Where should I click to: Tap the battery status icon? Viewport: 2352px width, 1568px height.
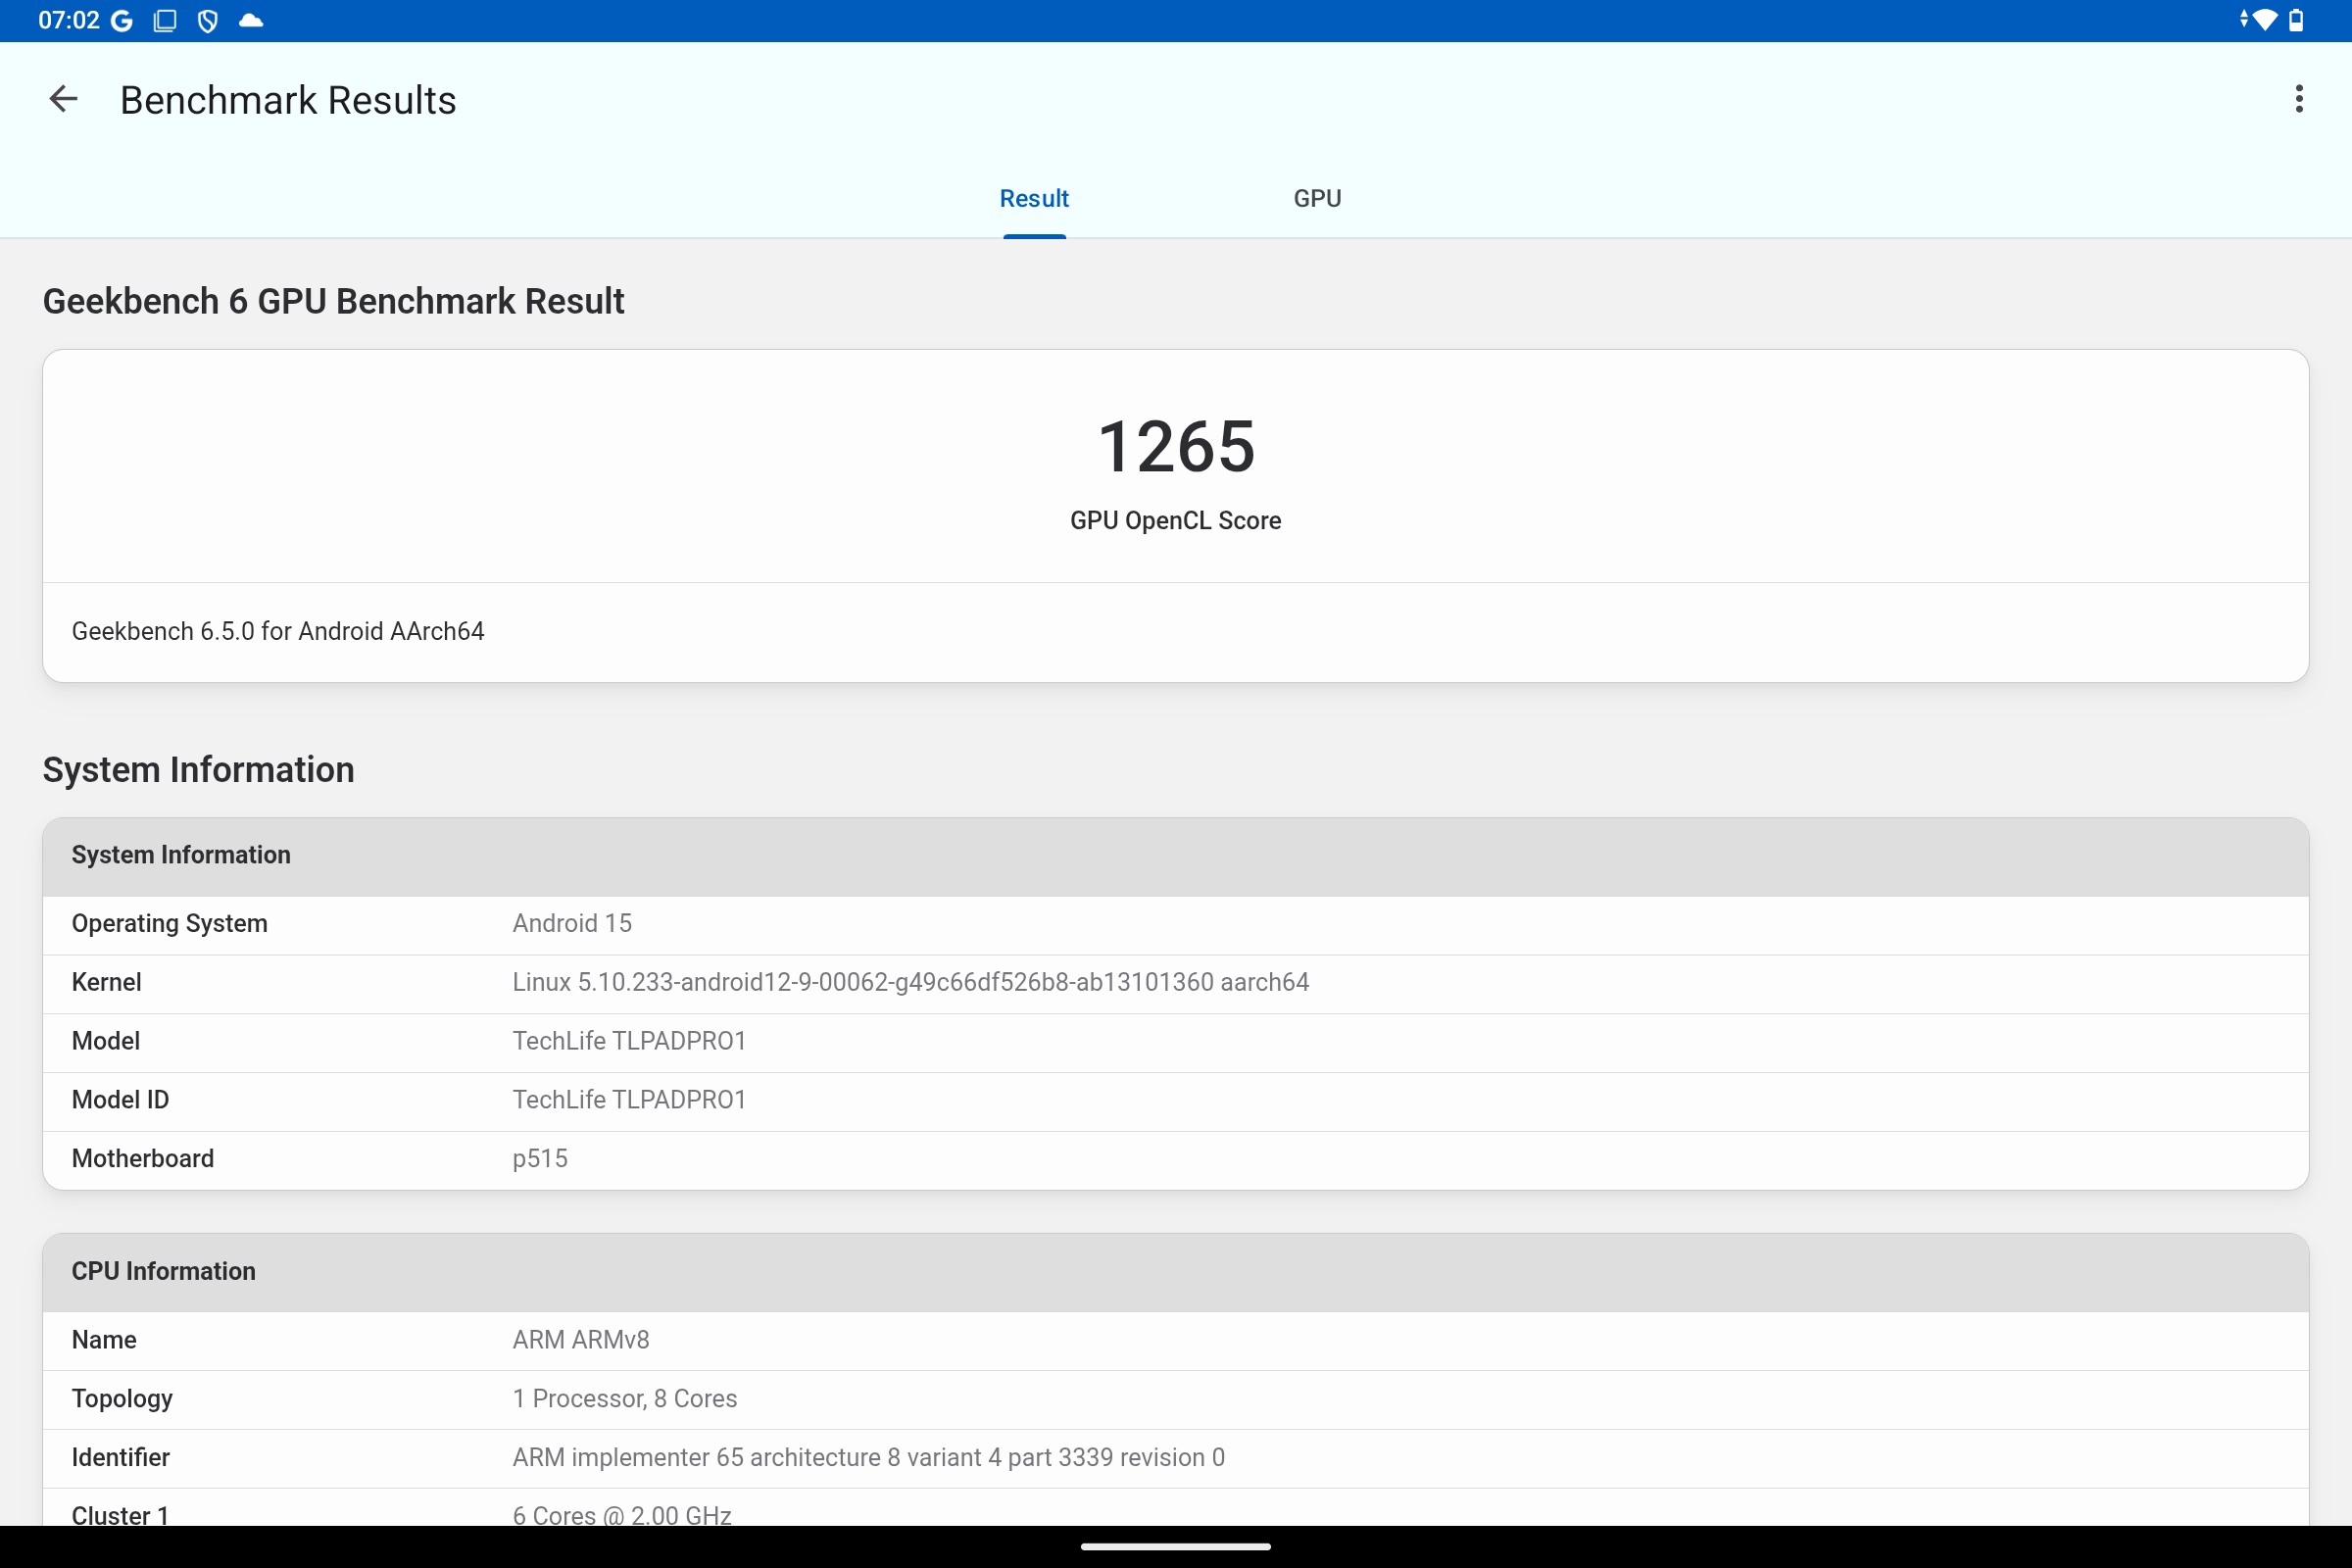click(2296, 20)
